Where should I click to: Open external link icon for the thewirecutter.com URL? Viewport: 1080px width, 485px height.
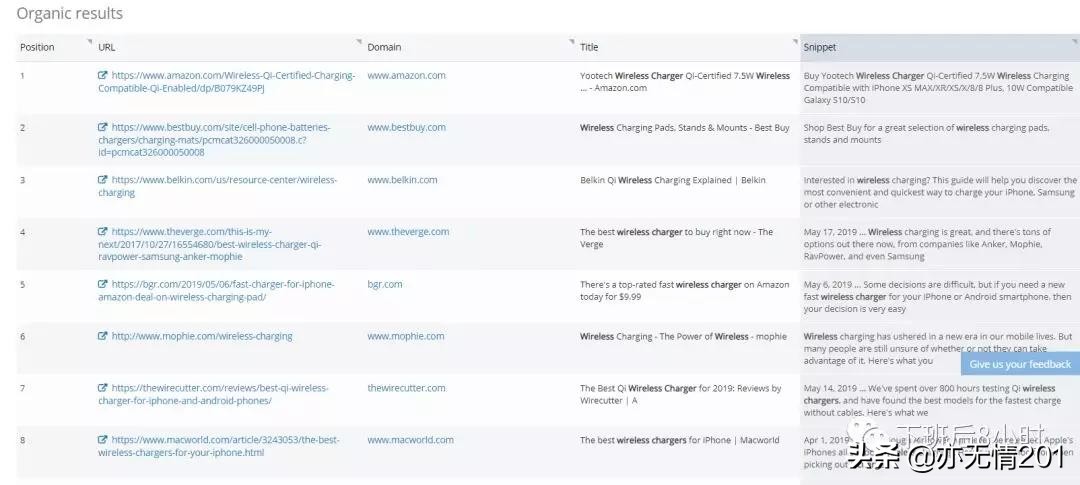(103, 388)
